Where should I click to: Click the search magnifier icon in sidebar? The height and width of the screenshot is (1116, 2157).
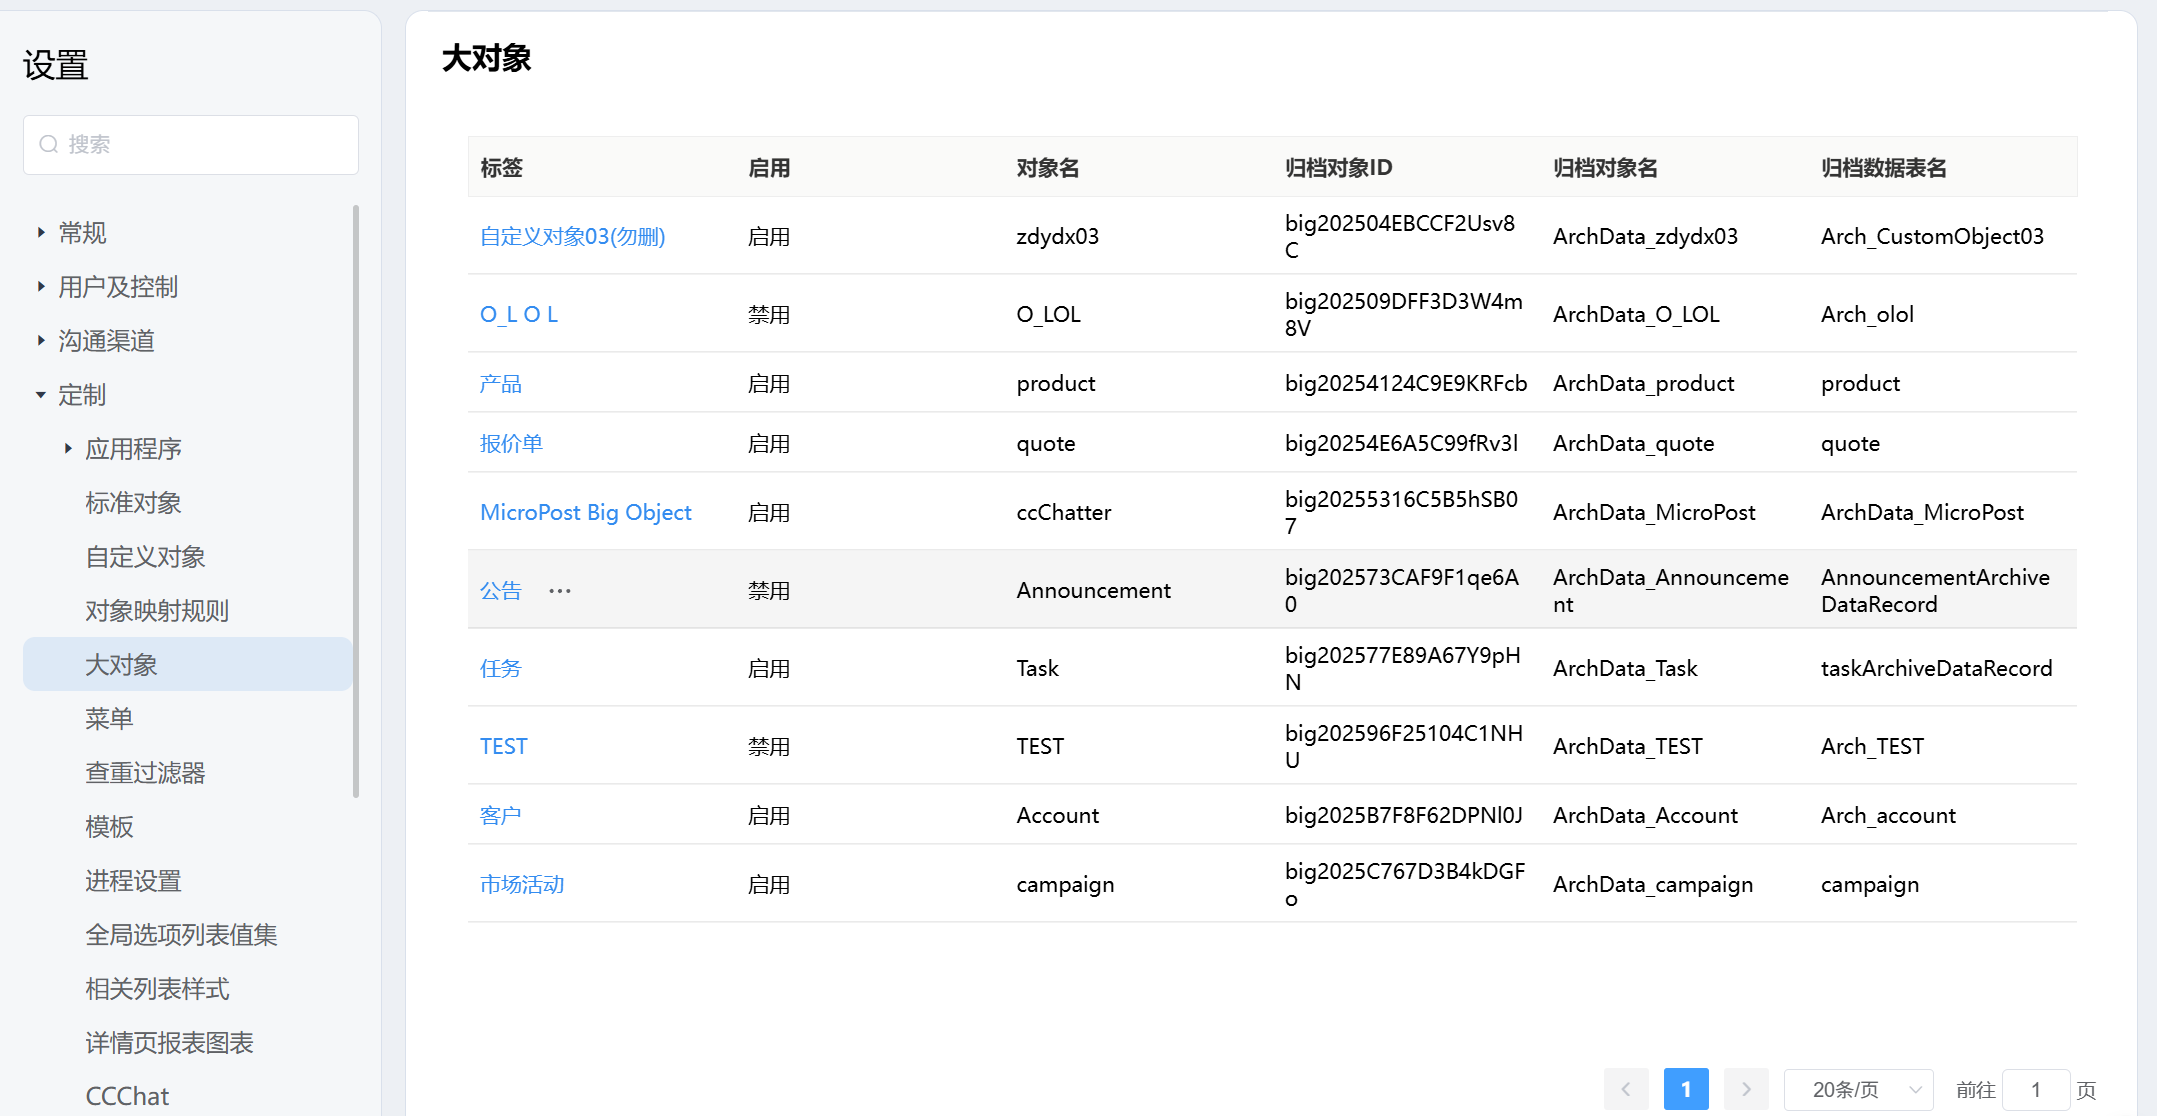point(48,145)
